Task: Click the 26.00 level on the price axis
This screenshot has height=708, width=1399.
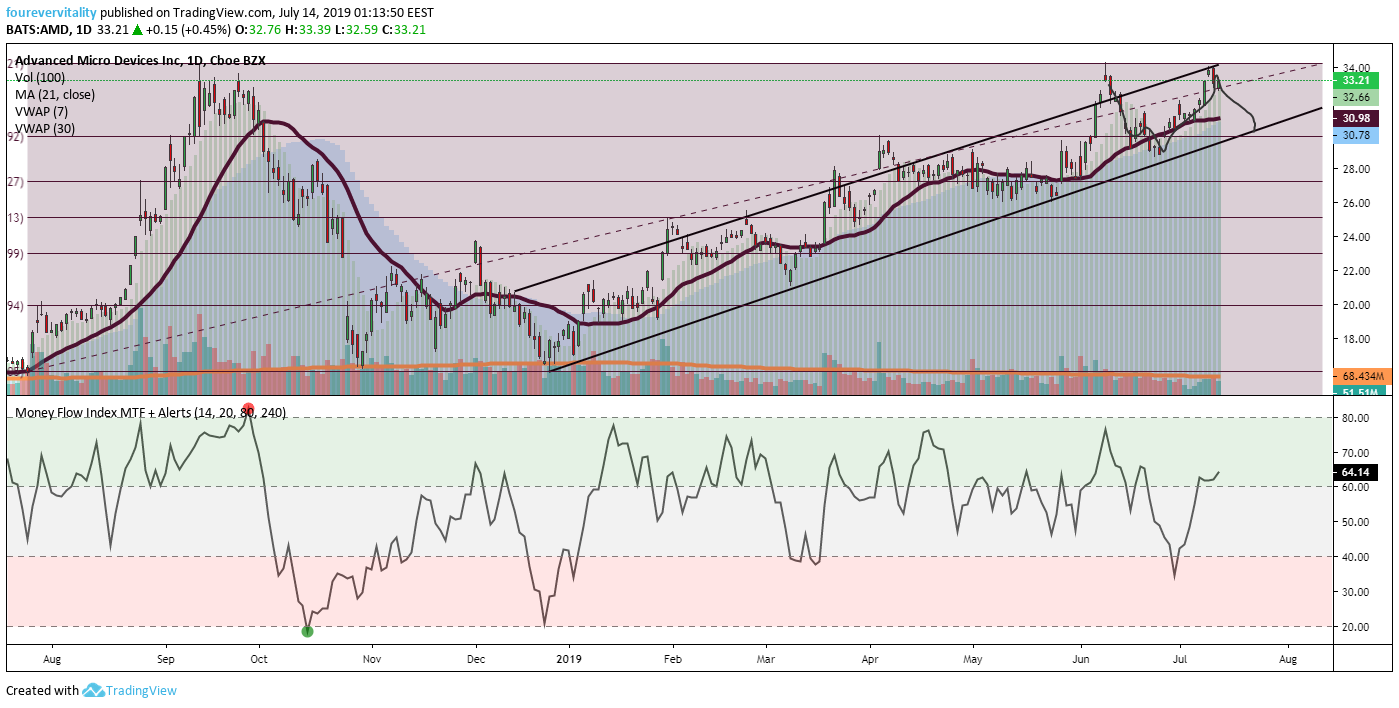Action: [x=1356, y=203]
